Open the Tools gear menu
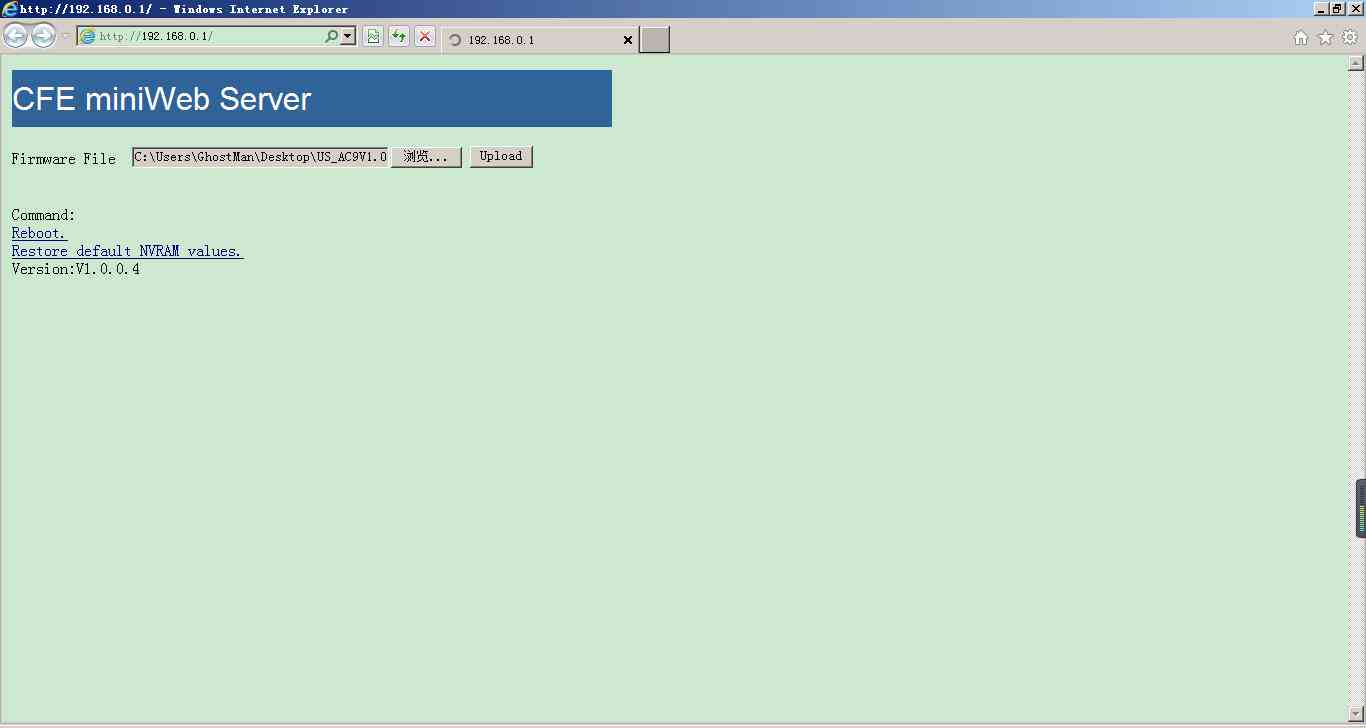Viewport: 1366px width, 728px height. click(1350, 38)
